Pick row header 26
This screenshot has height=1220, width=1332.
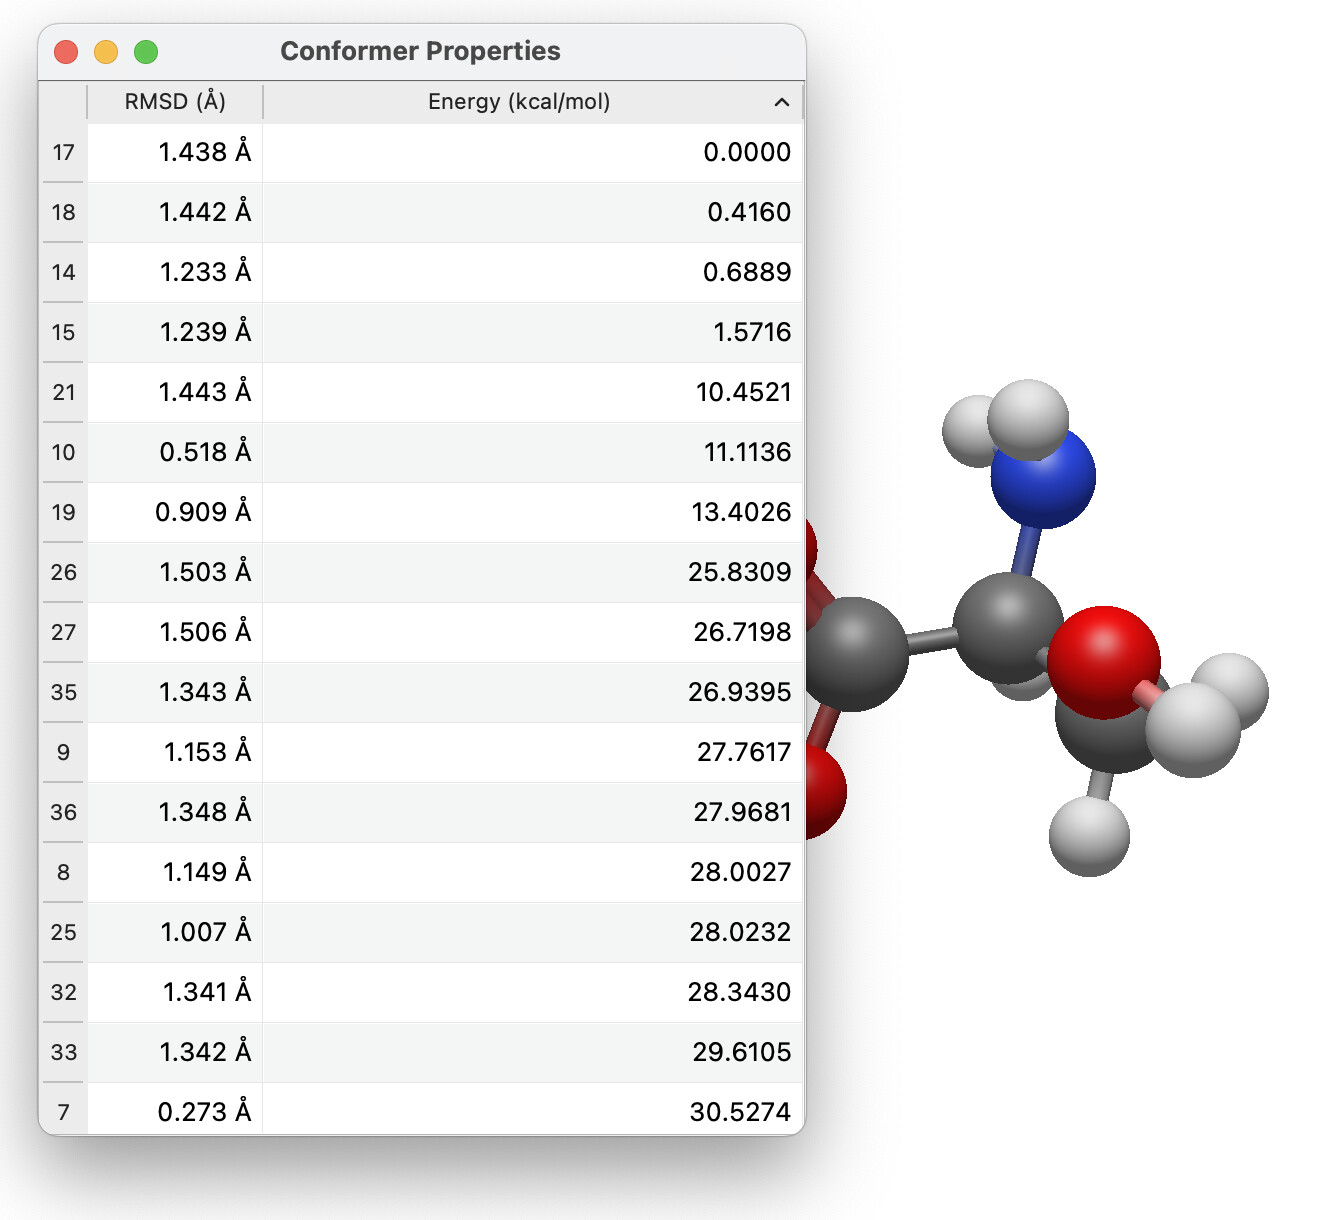pyautogui.click(x=63, y=572)
